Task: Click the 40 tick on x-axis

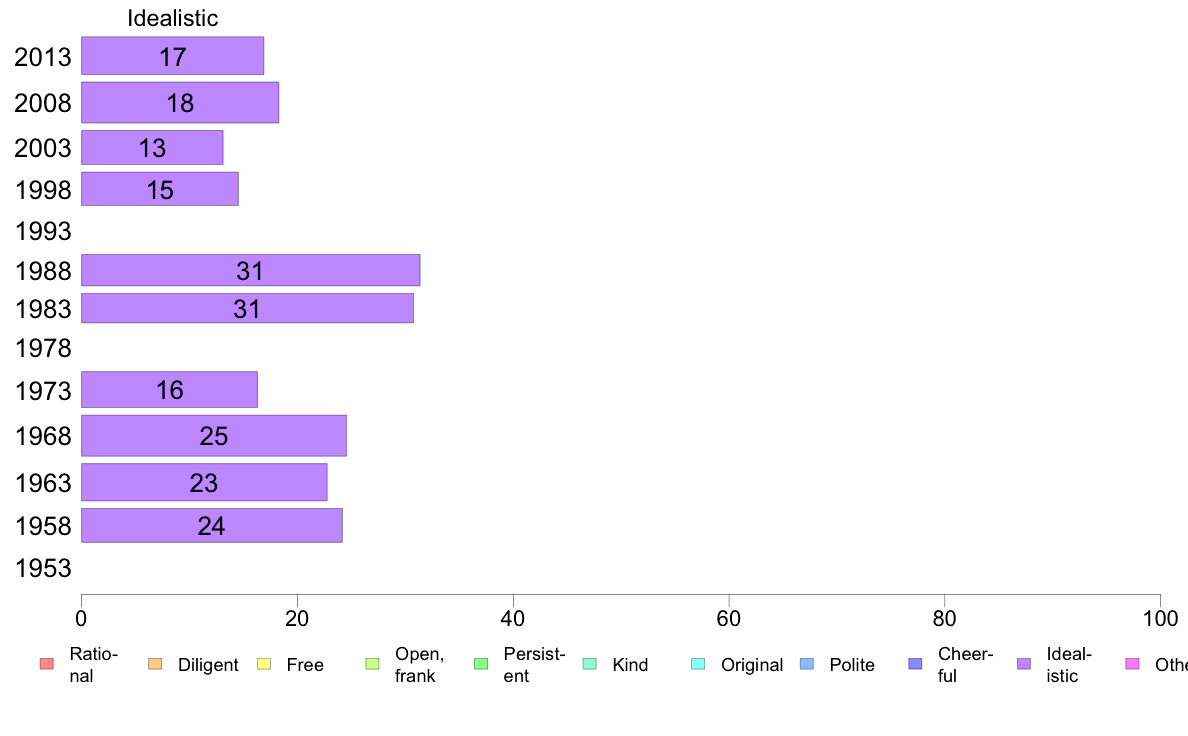Action: coord(513,619)
